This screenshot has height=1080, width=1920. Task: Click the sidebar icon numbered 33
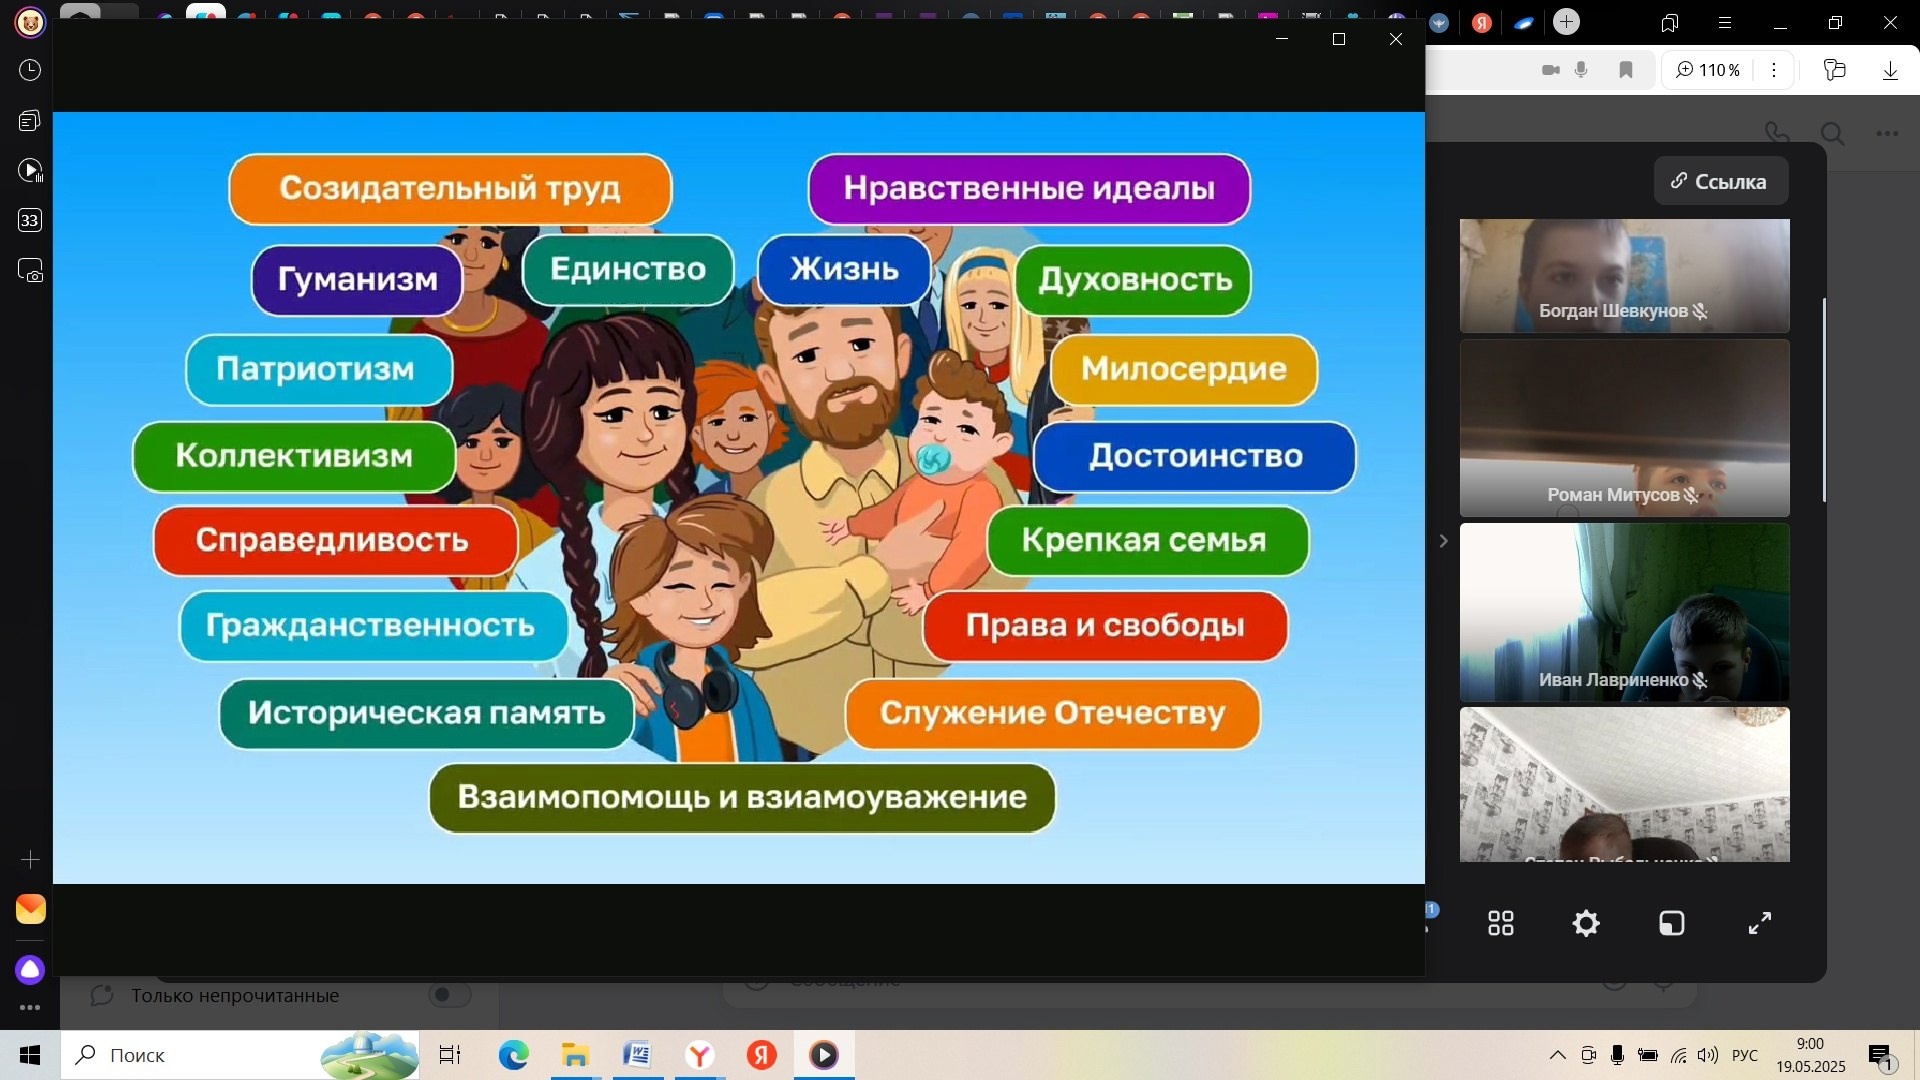coord(30,220)
